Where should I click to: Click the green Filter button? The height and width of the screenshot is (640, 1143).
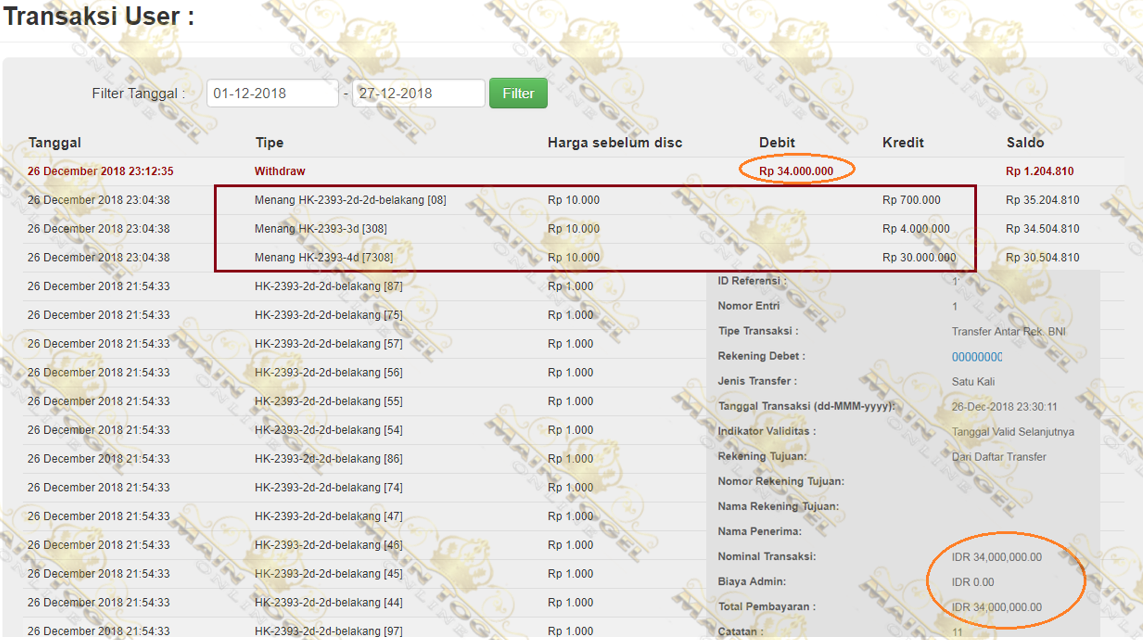click(x=518, y=93)
